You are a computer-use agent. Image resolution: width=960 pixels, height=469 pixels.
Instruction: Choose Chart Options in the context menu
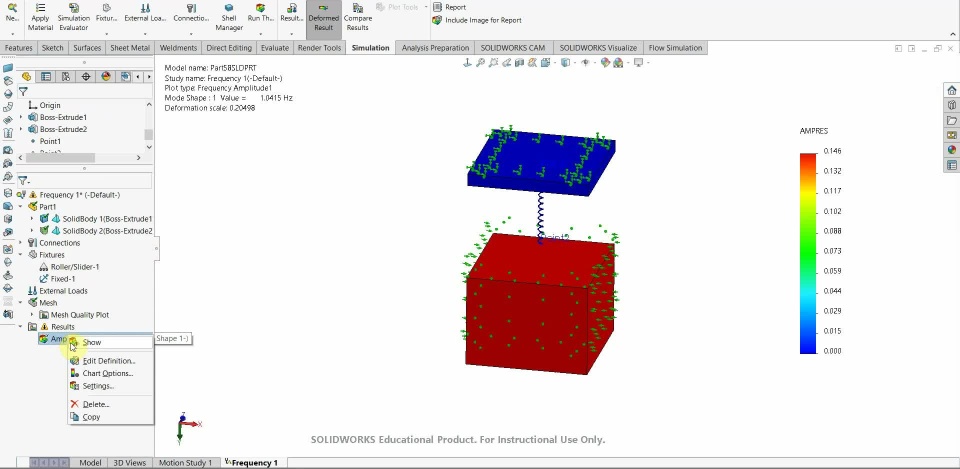(x=110, y=373)
